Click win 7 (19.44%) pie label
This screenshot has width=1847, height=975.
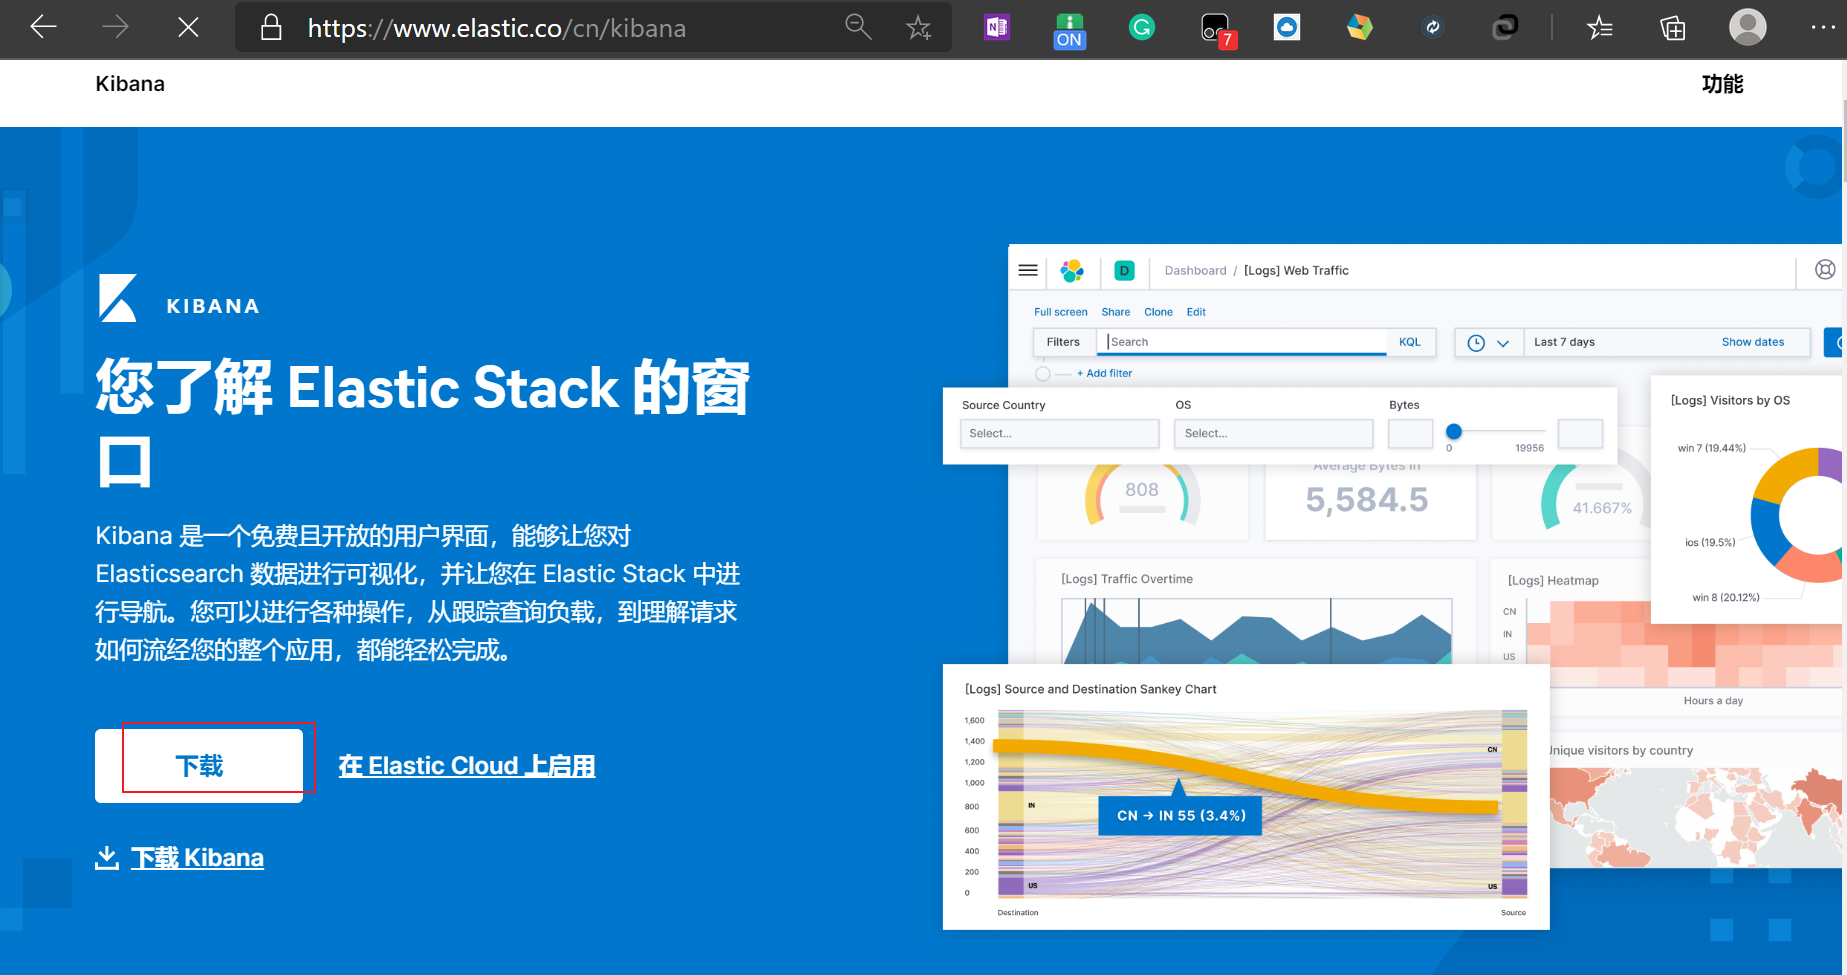click(x=1712, y=448)
